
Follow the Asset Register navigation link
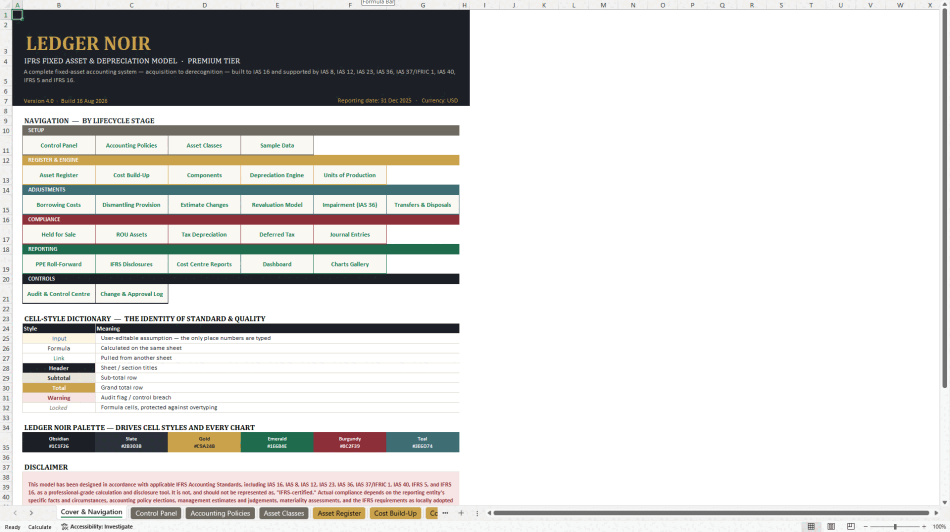click(x=59, y=175)
